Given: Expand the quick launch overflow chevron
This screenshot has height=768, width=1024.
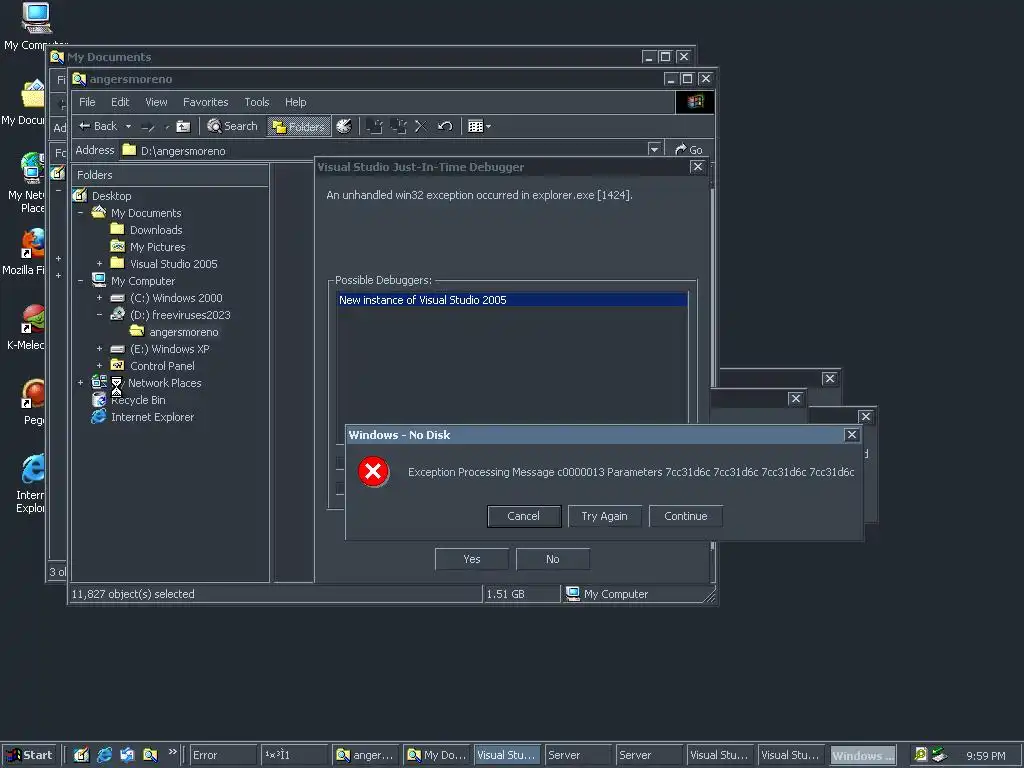Looking at the screenshot, I should click(x=172, y=752).
